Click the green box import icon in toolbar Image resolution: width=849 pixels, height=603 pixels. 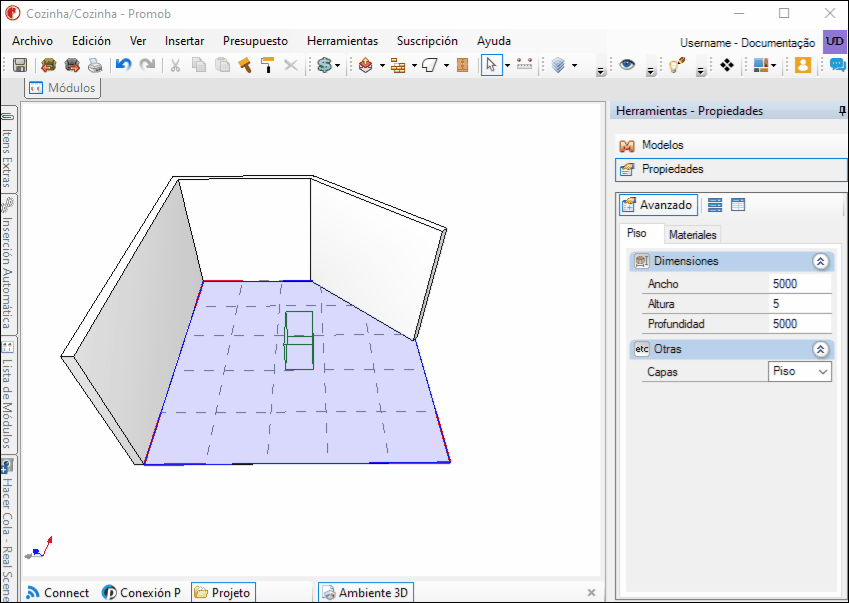click(x=49, y=65)
